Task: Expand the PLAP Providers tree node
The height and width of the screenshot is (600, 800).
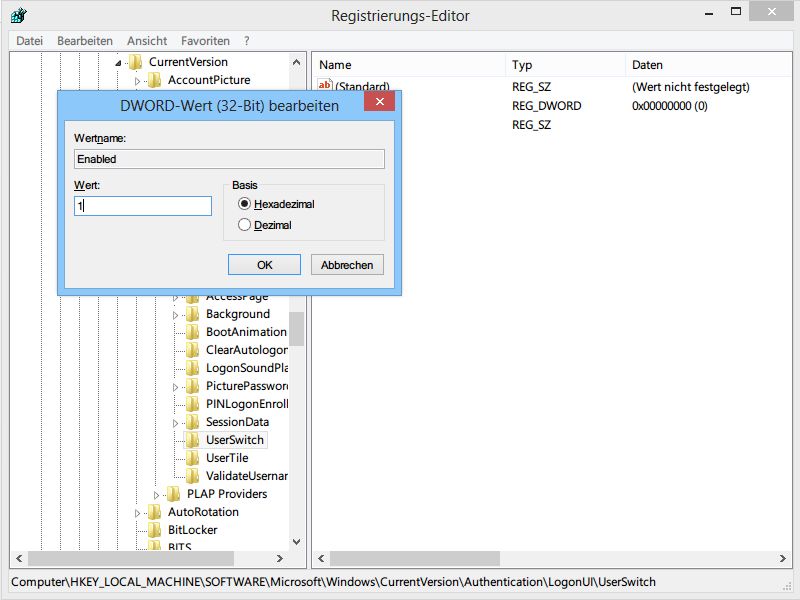Action: point(157,495)
